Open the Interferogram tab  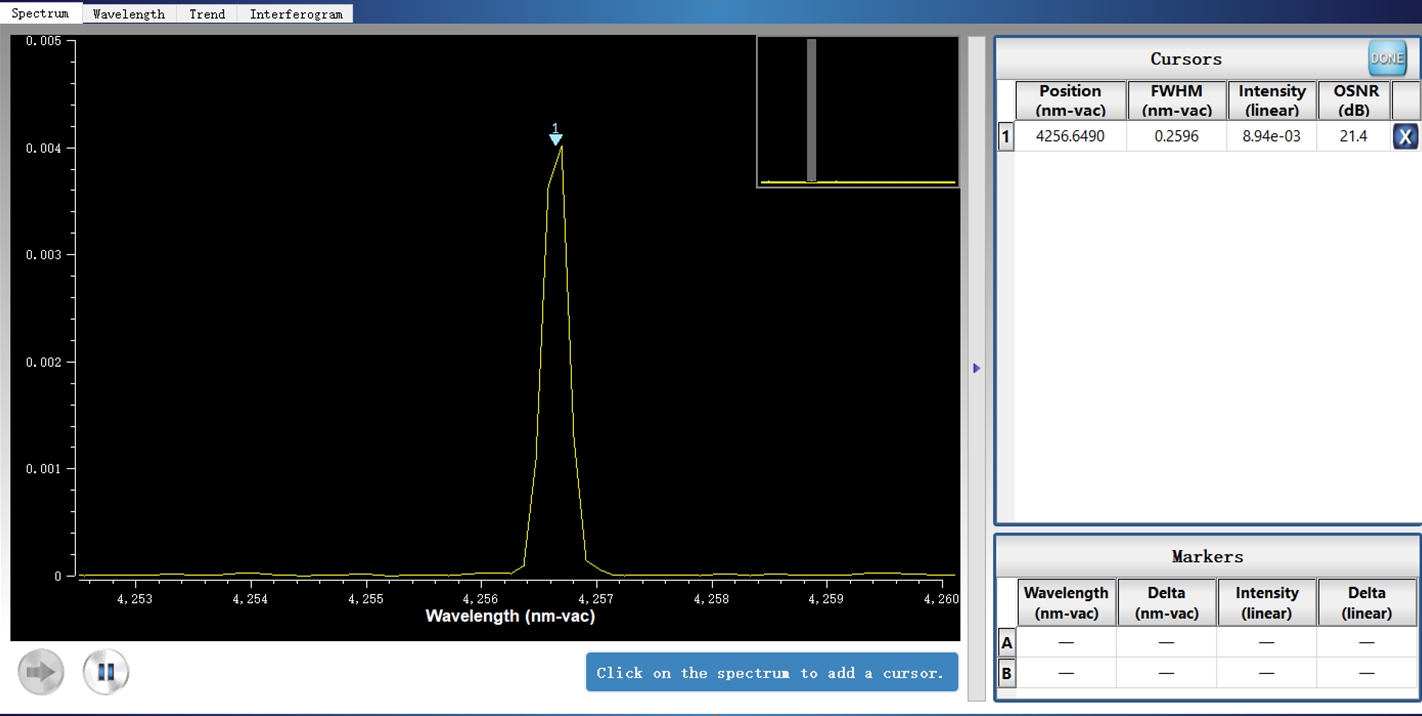295,14
